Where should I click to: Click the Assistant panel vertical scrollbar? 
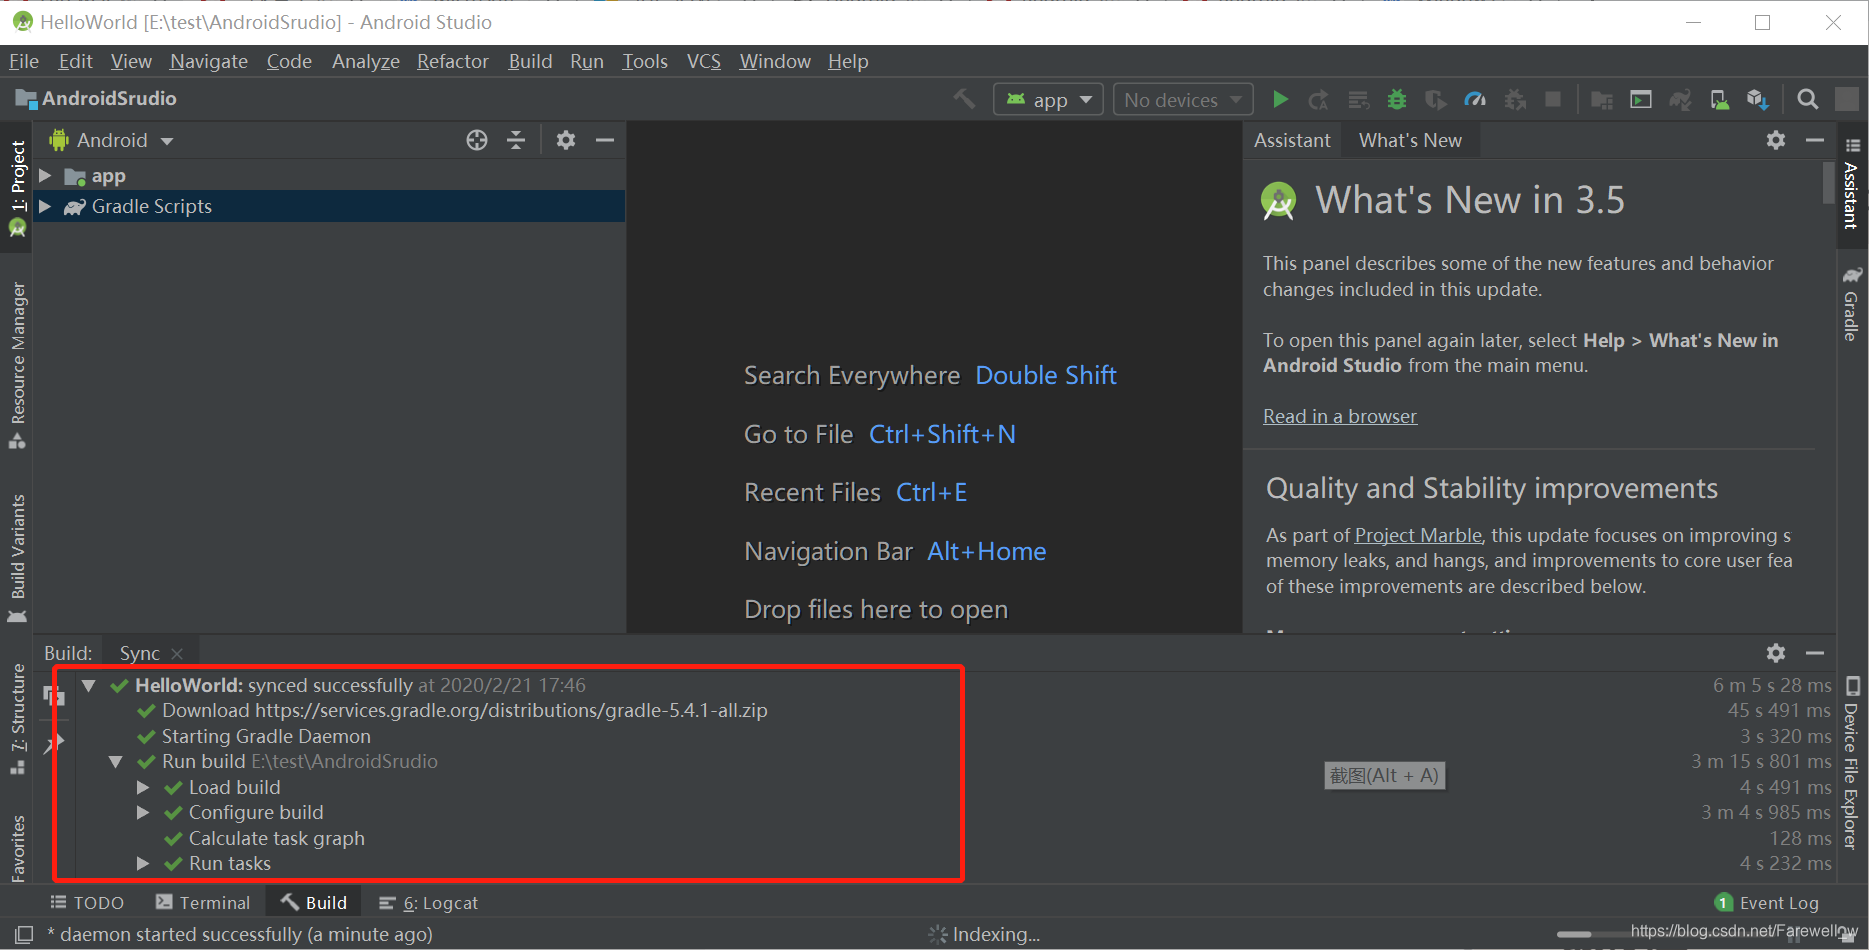click(x=1828, y=184)
